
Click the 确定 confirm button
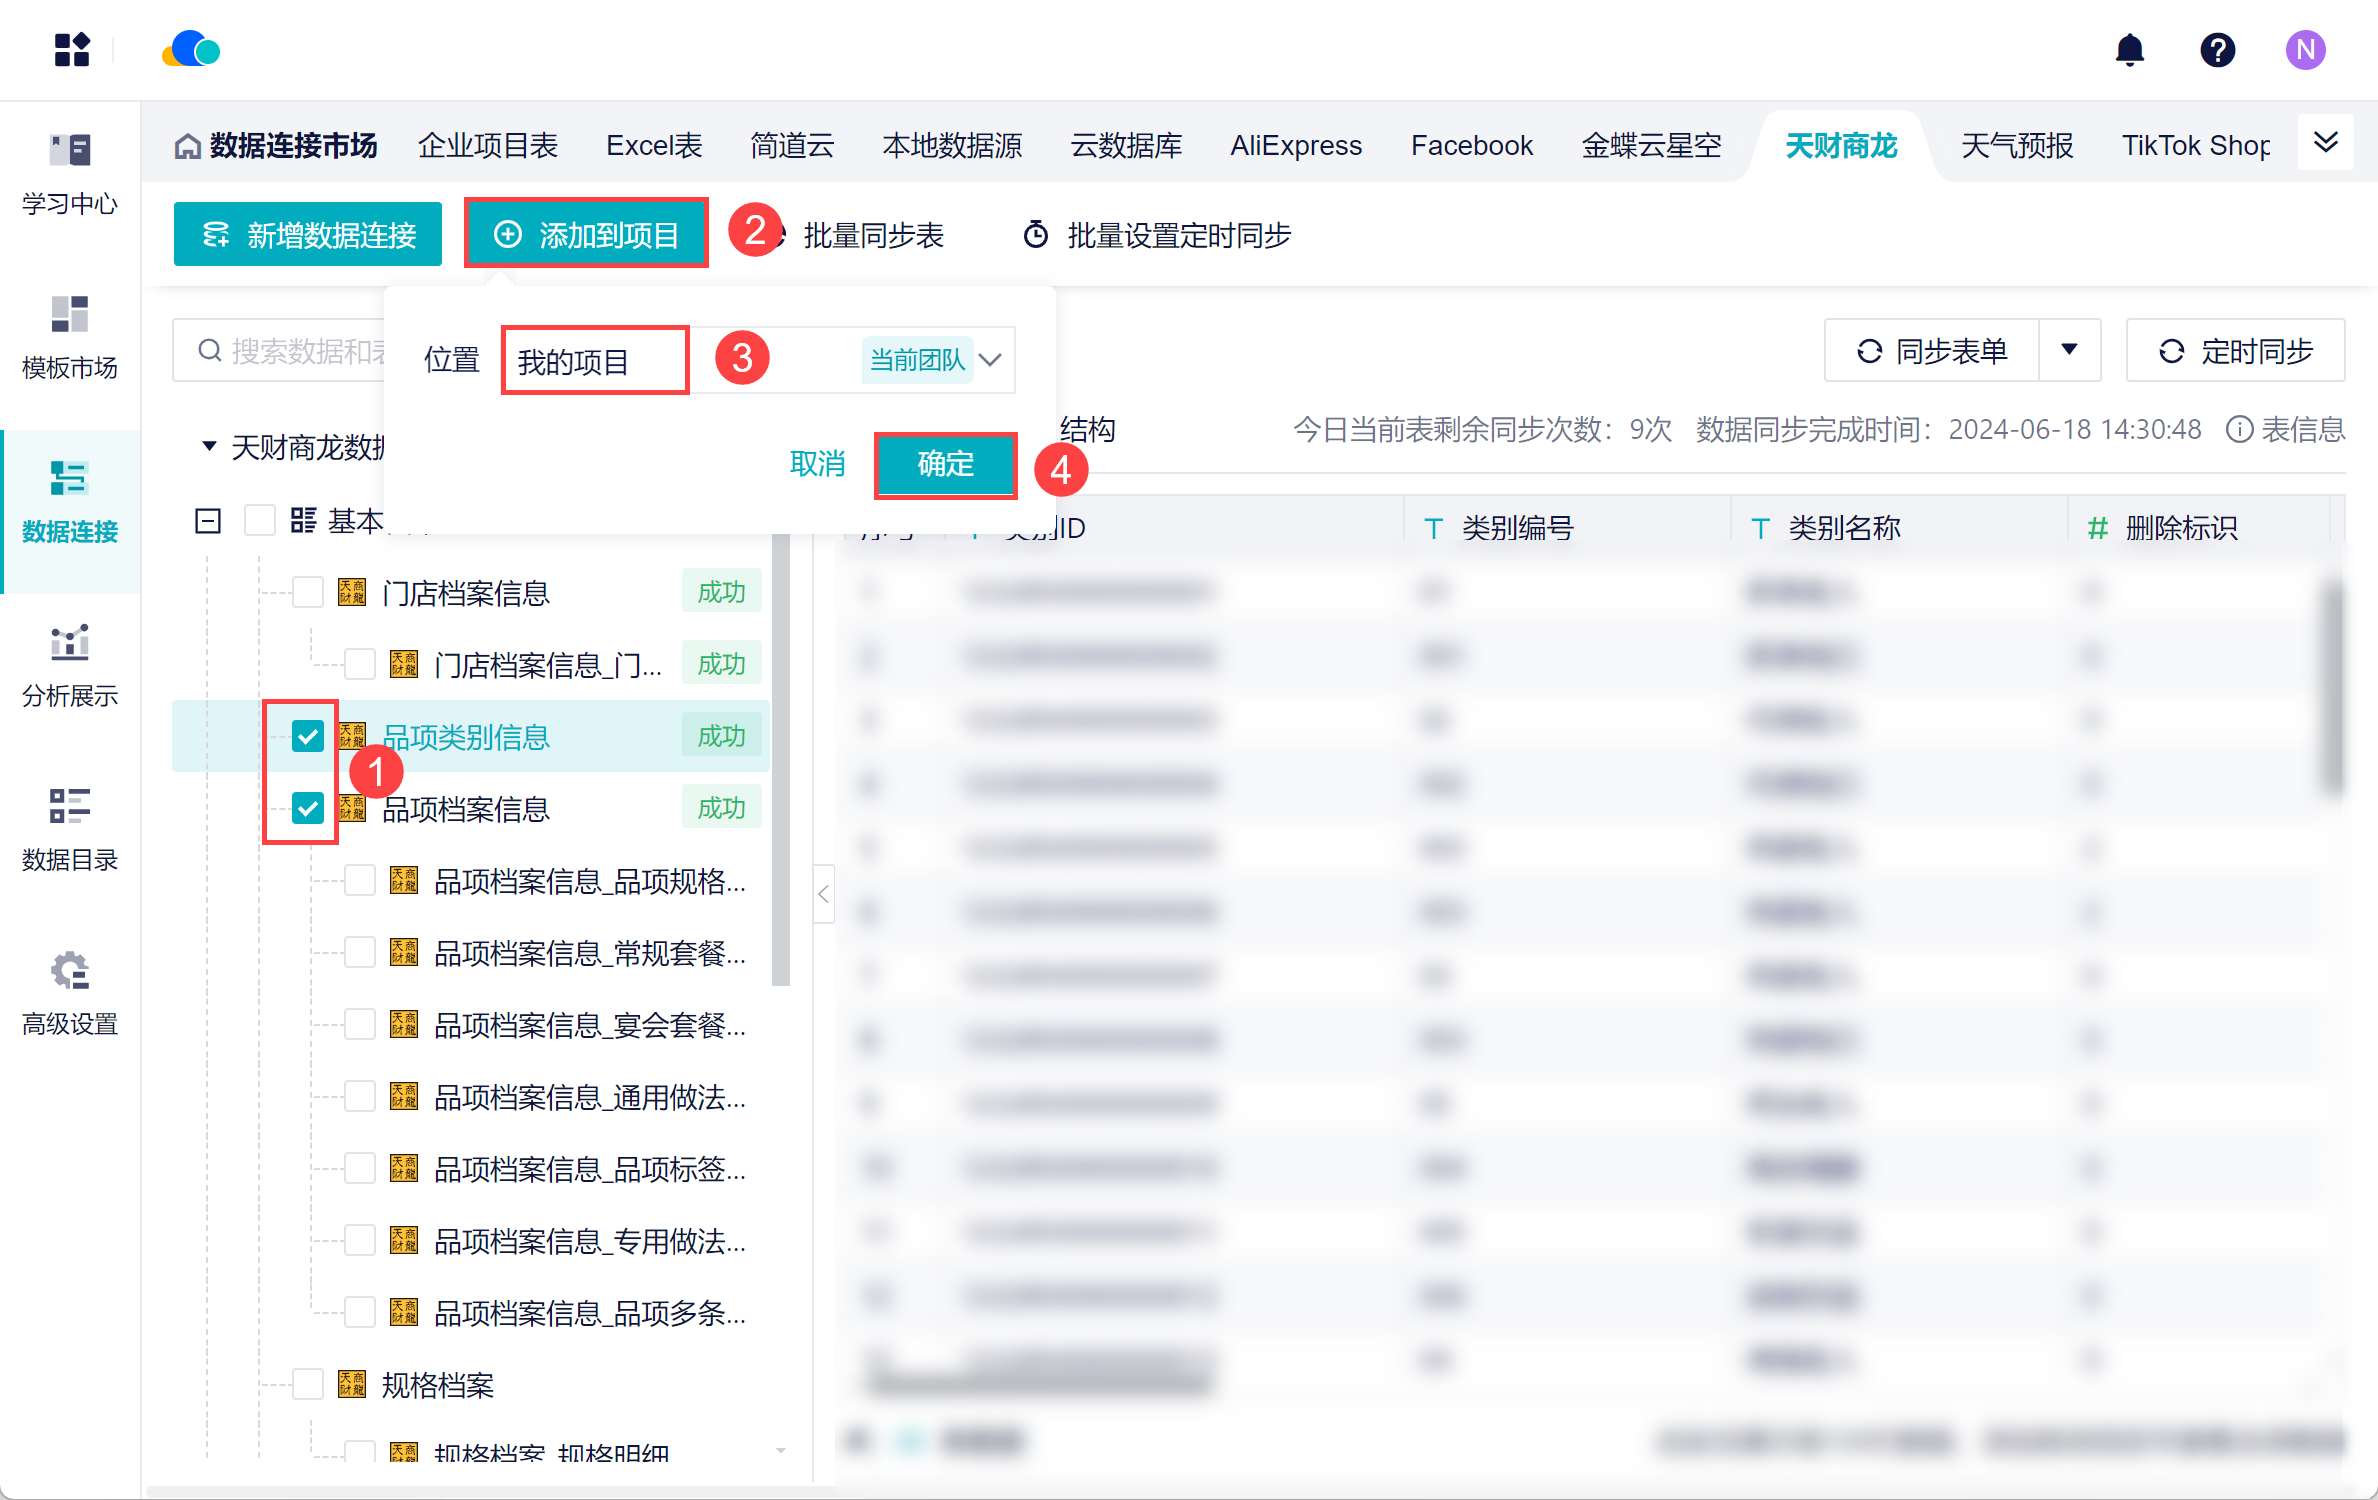tap(945, 464)
